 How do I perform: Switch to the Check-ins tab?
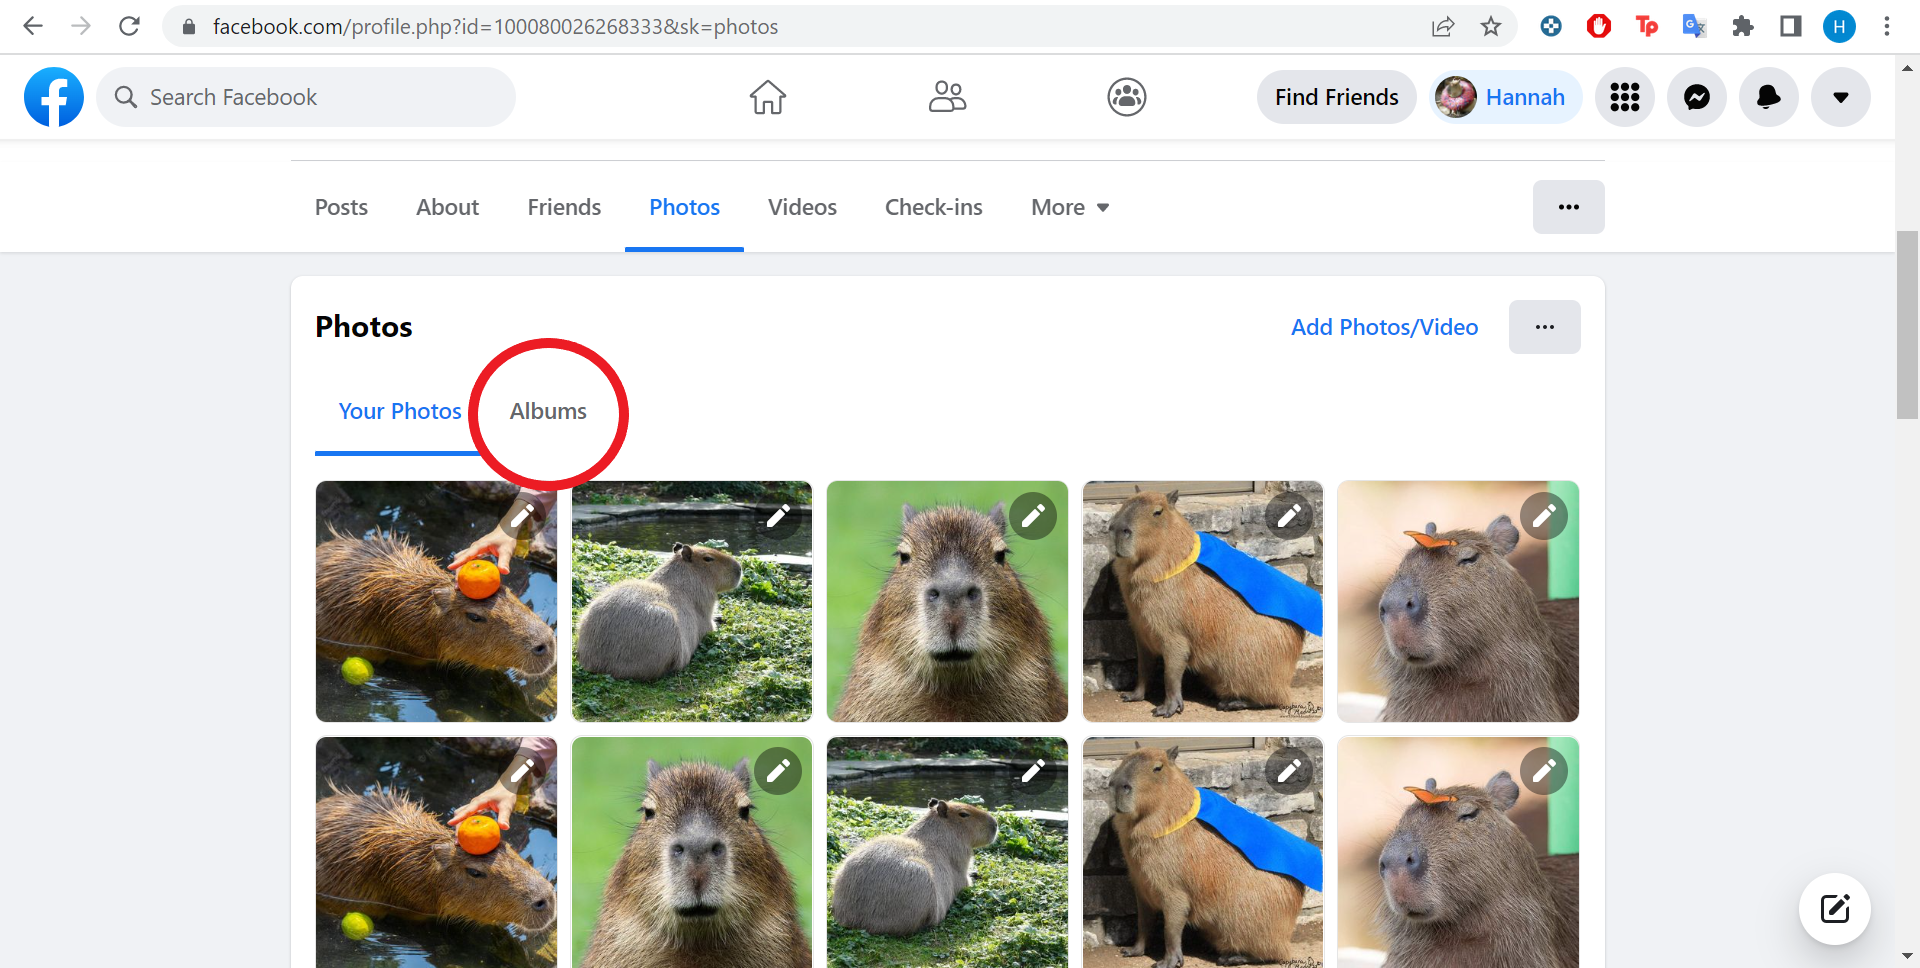click(x=933, y=207)
